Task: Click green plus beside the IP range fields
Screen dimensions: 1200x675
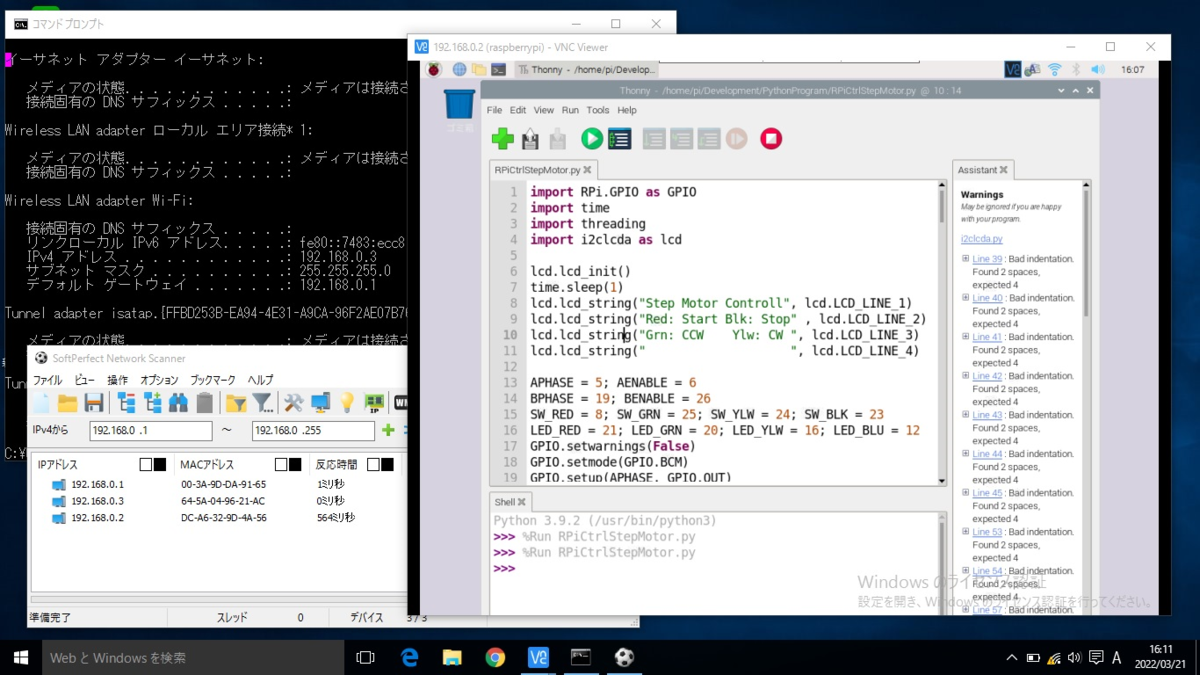Action: pyautogui.click(x=388, y=431)
